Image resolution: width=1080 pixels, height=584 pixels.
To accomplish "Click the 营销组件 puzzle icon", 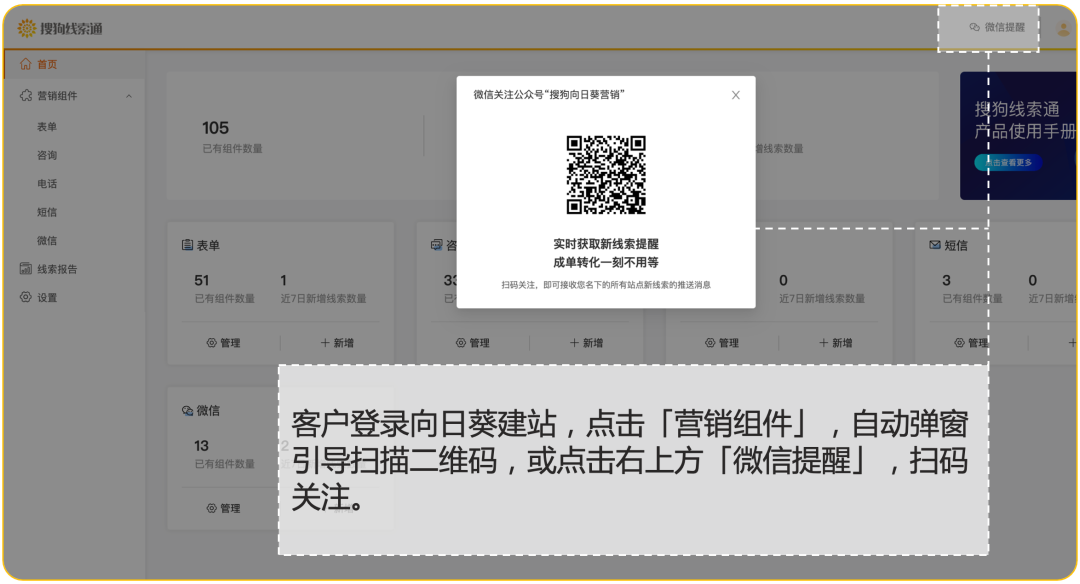I will coord(25,96).
